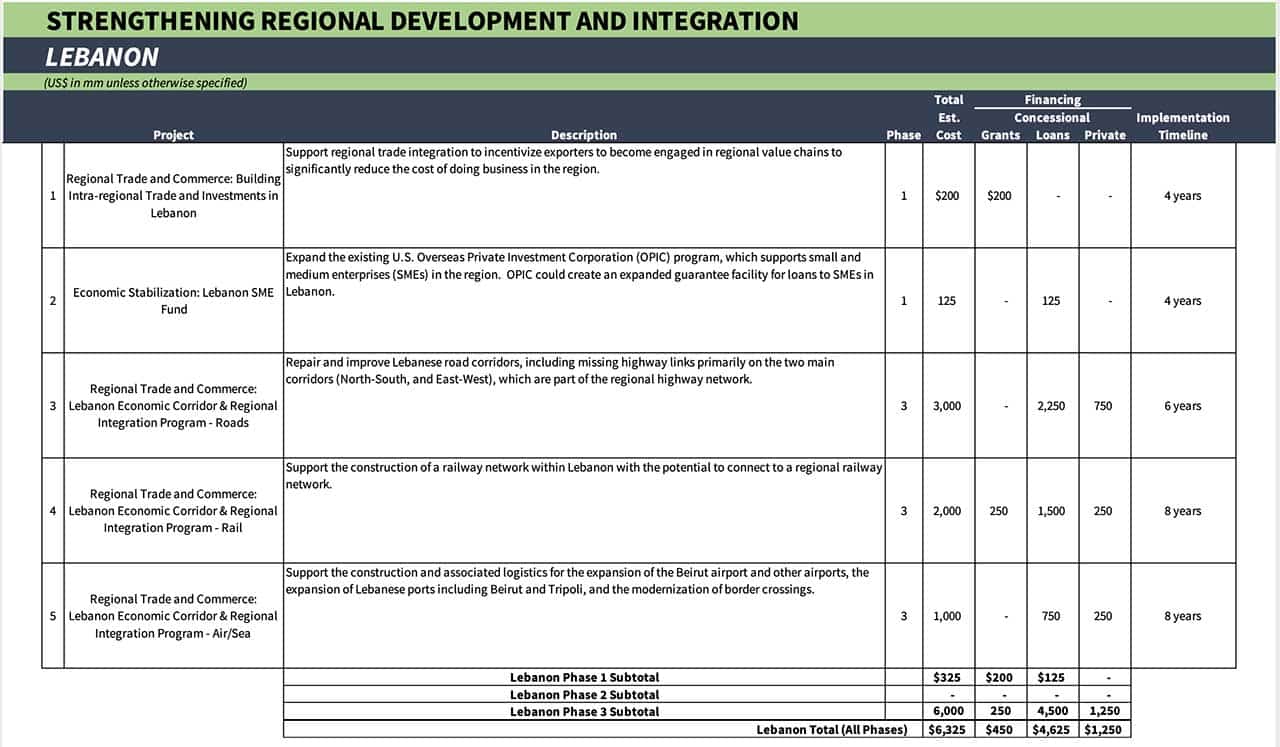Select the $4,625 total loans cell
The height and width of the screenshot is (747, 1280).
(x=1051, y=729)
